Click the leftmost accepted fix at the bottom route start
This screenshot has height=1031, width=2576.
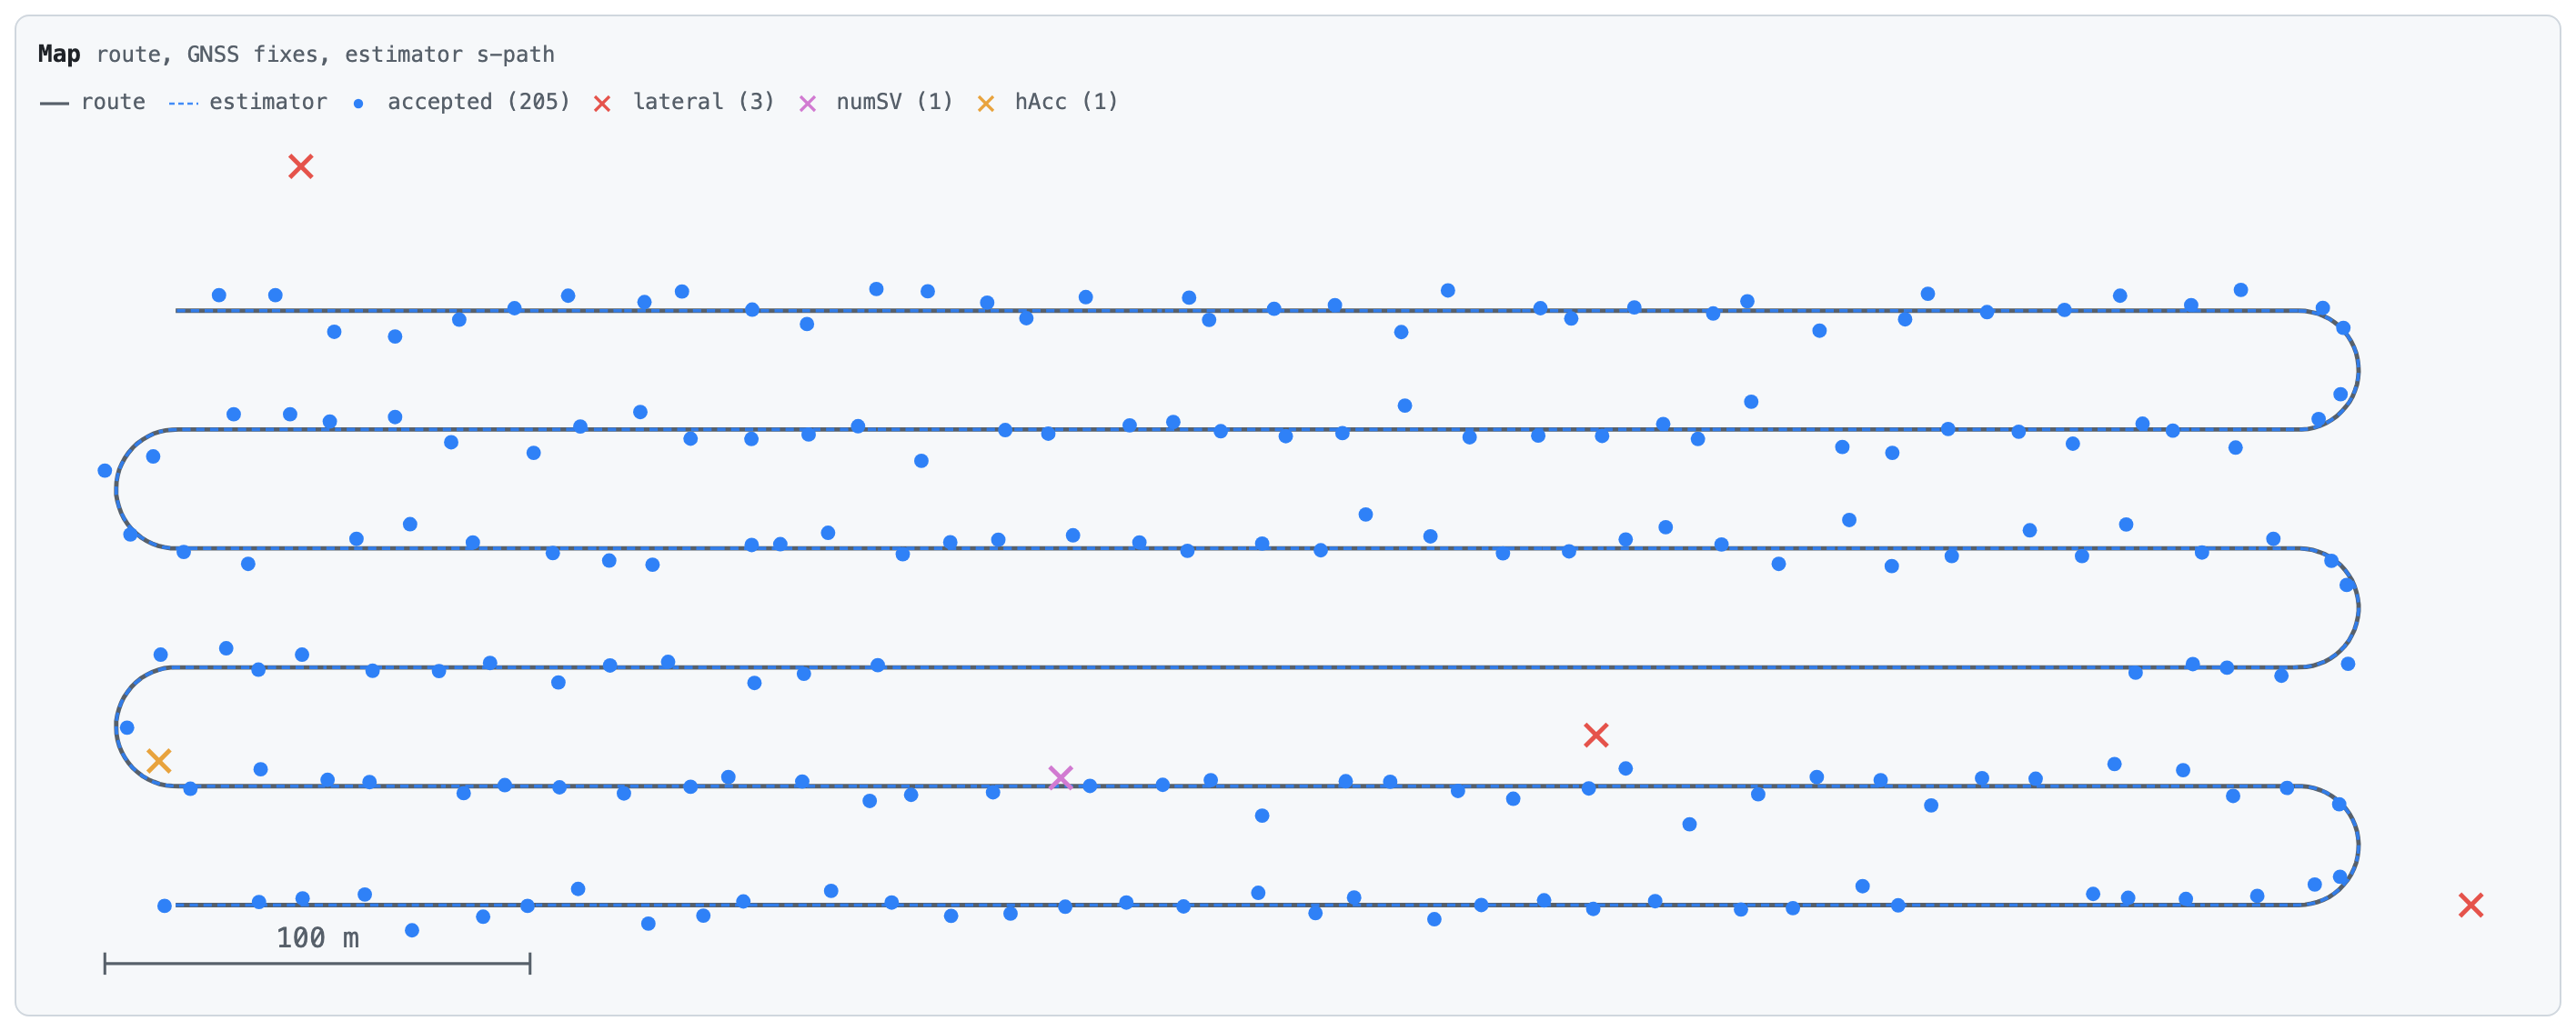tap(165, 906)
